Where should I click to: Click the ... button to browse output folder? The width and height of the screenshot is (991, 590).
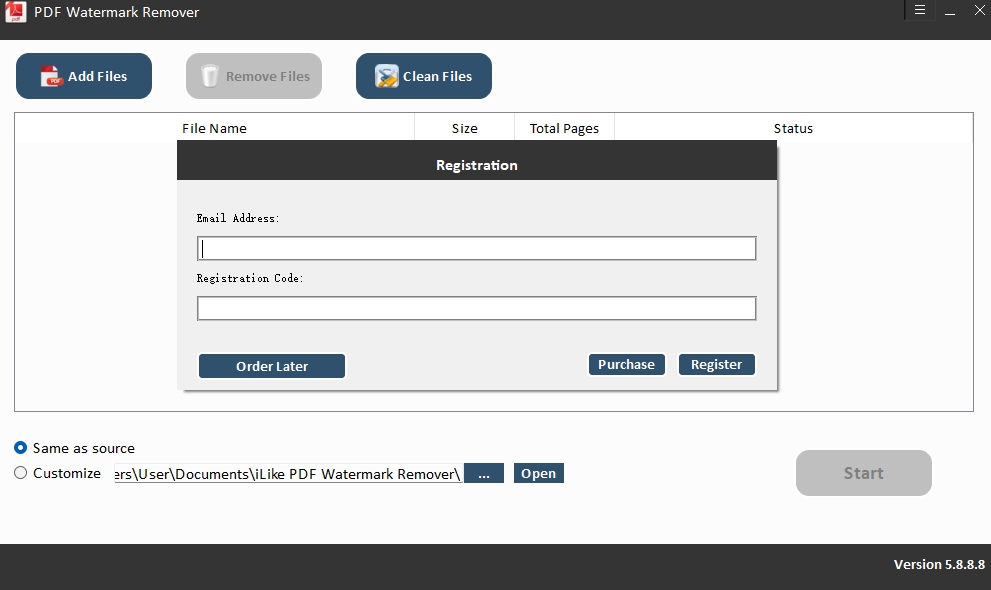(484, 473)
